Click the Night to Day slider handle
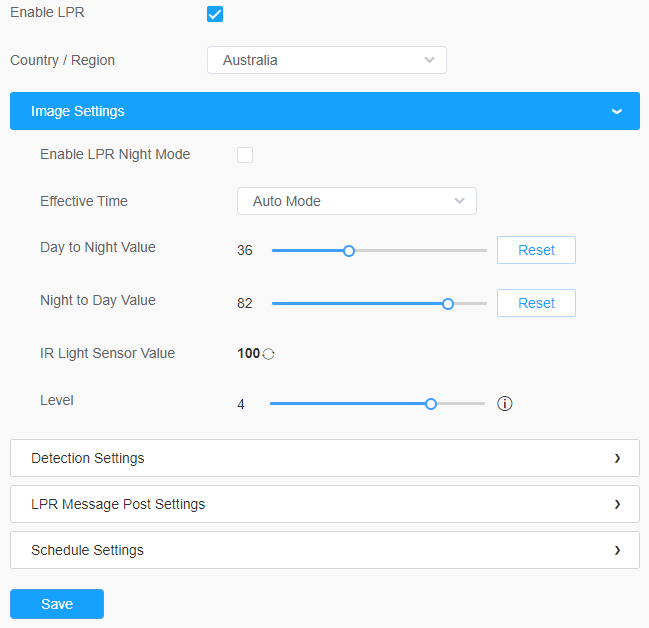649x628 pixels. (448, 303)
